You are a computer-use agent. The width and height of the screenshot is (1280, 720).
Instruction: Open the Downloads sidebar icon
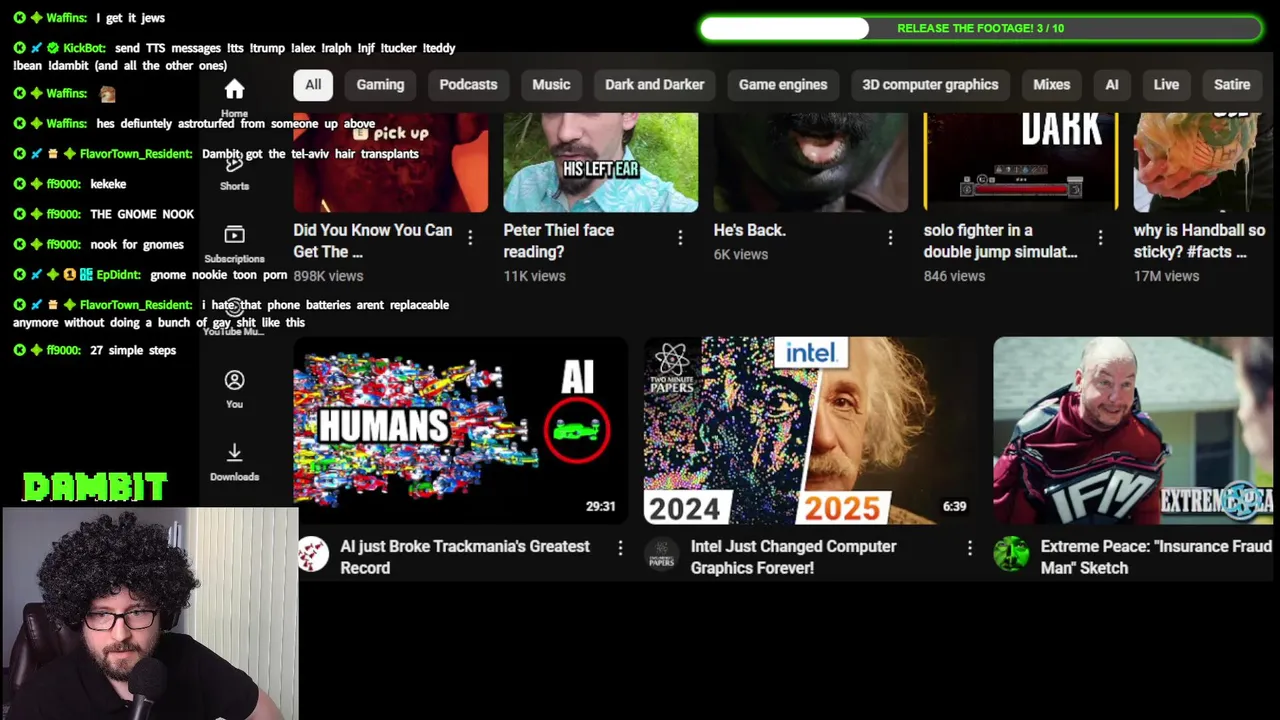coord(234,452)
